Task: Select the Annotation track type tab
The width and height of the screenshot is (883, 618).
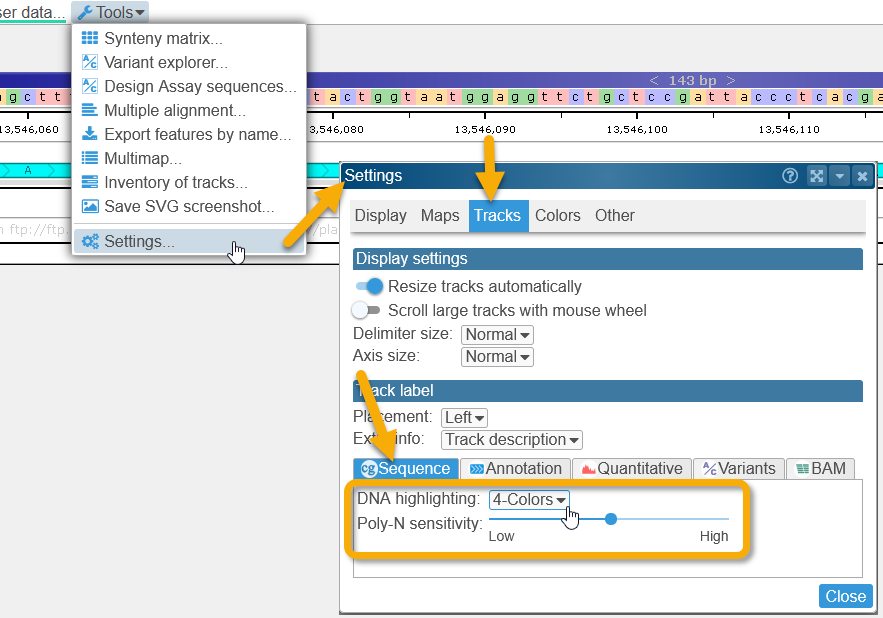Action: [516, 468]
